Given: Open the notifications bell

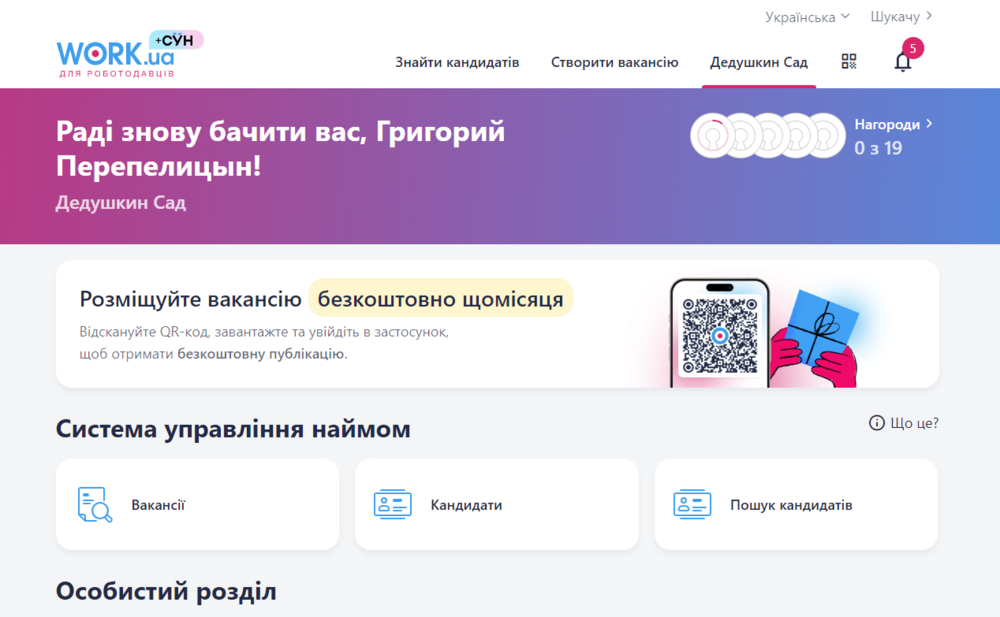Looking at the screenshot, I should 903,61.
